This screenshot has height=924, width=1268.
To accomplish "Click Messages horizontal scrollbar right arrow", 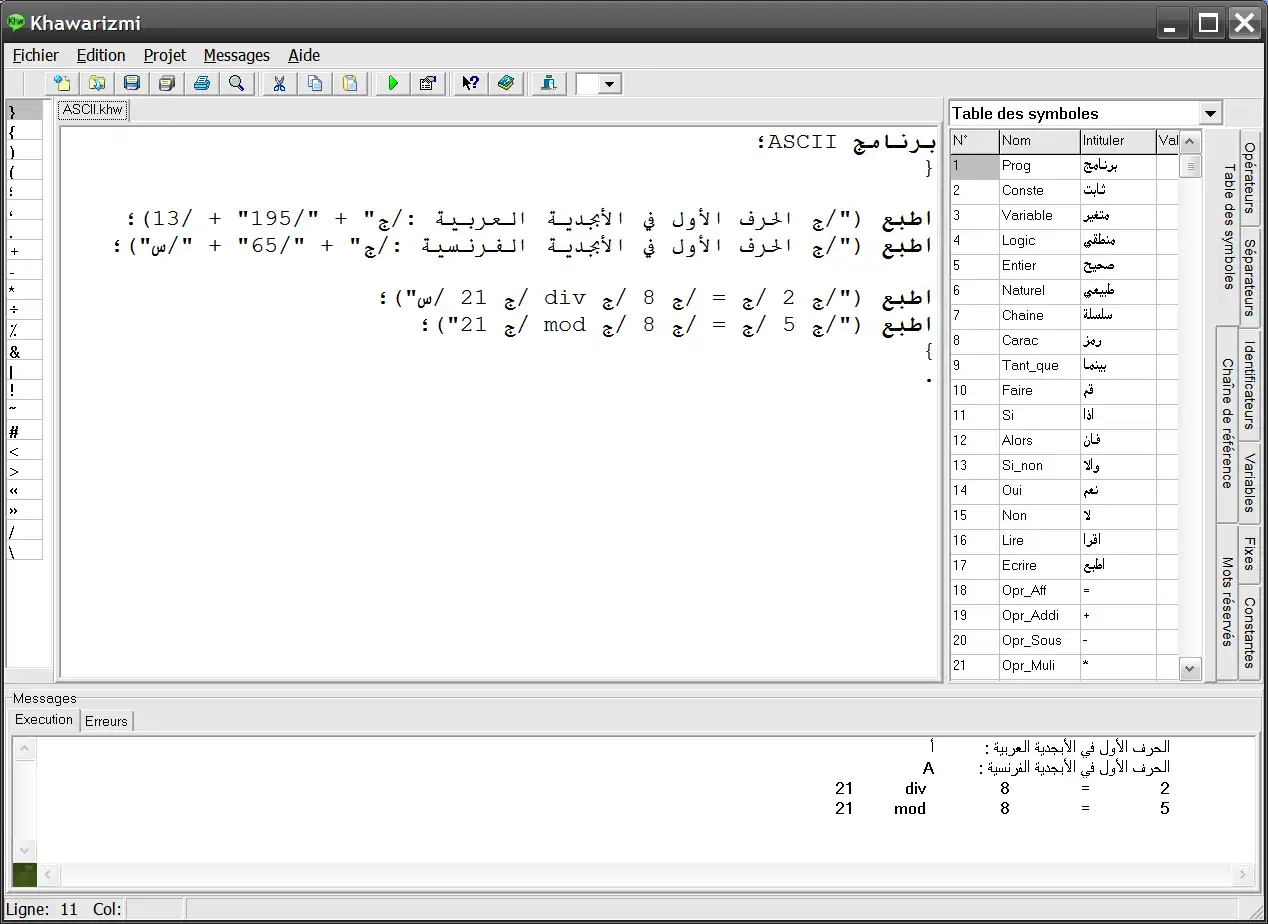I will tap(1243, 874).
